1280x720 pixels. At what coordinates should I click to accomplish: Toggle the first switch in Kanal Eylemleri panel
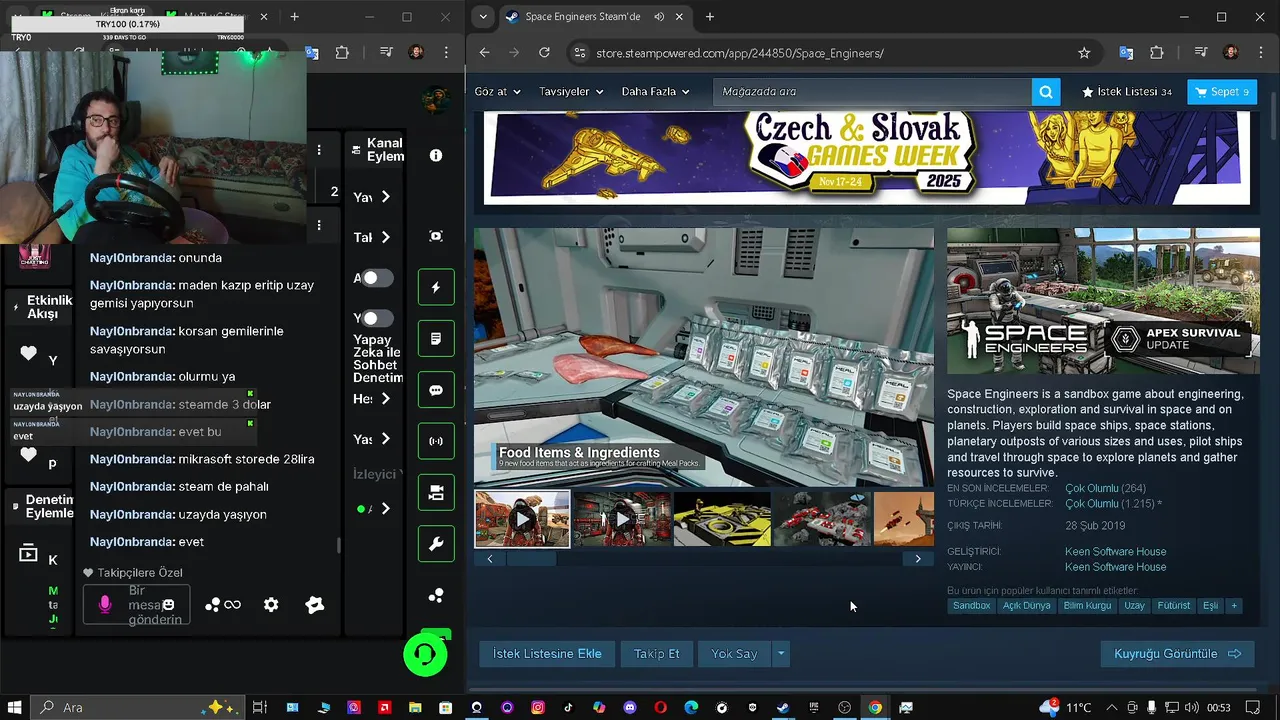[376, 278]
